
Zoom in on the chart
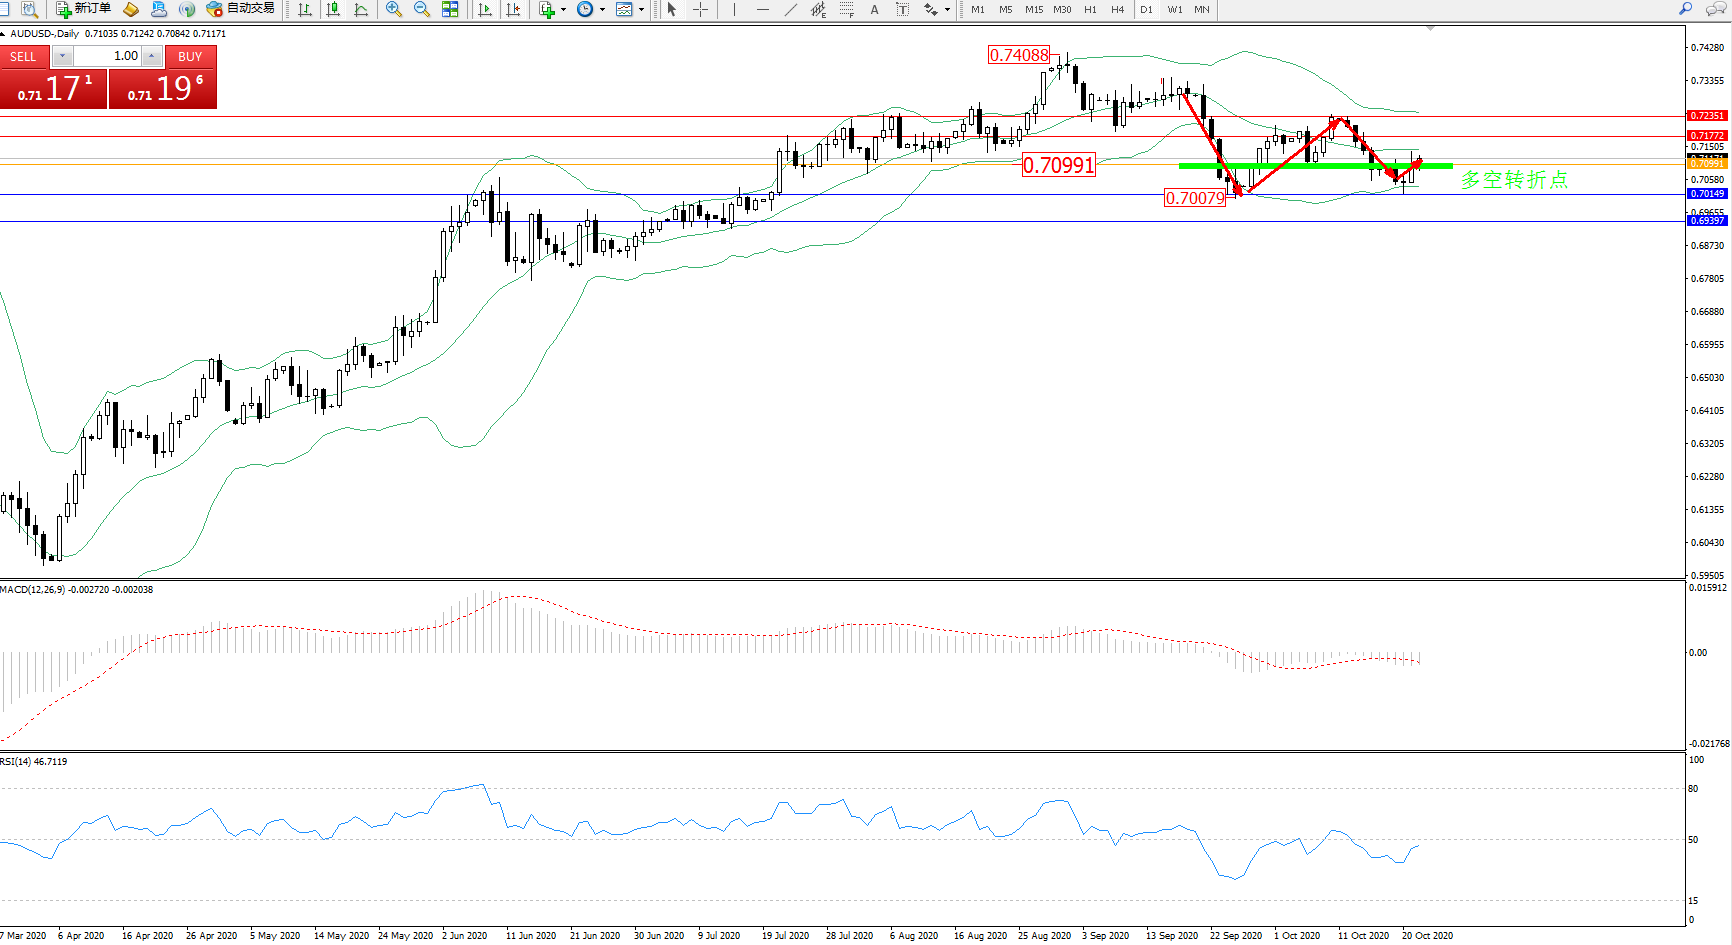[x=394, y=9]
